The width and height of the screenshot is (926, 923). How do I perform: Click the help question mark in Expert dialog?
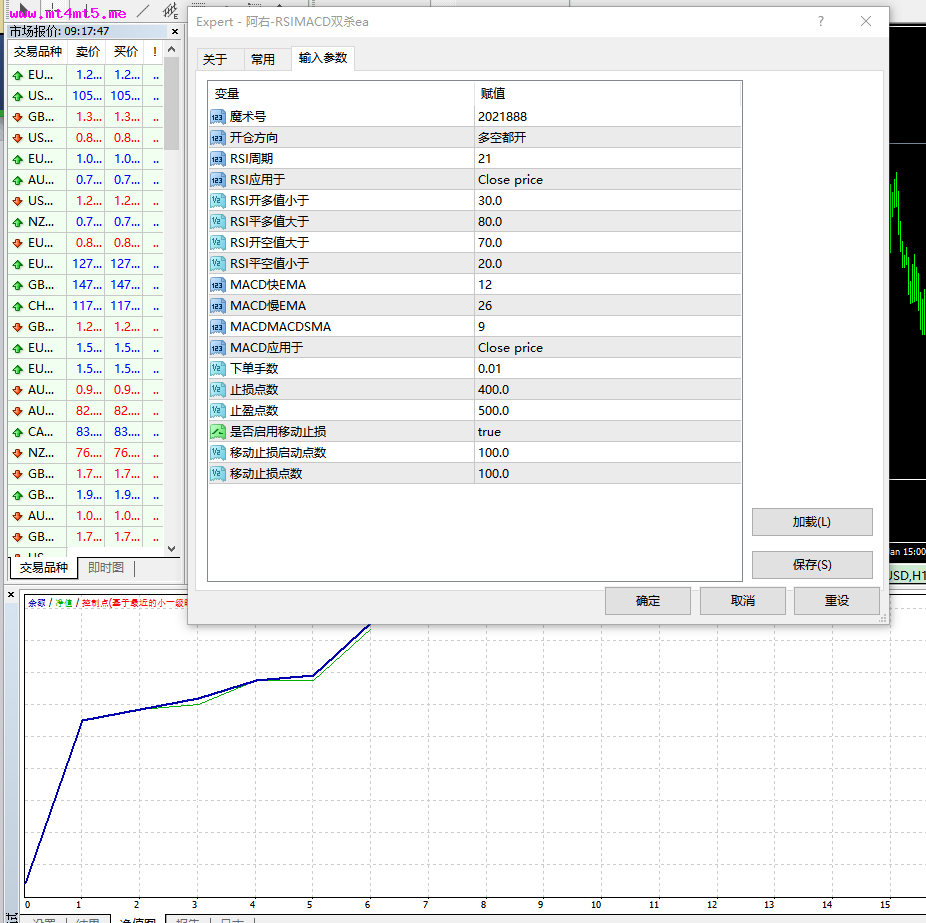[x=821, y=21]
